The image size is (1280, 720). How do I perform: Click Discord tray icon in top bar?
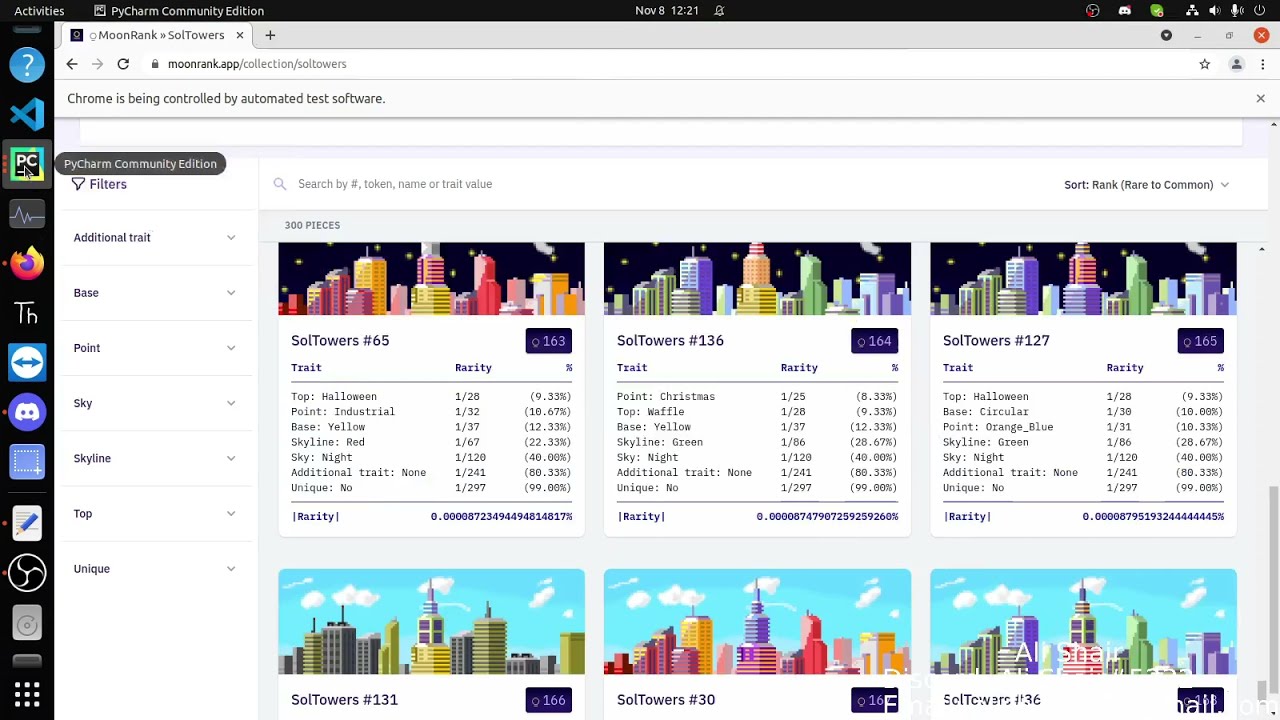1125,10
